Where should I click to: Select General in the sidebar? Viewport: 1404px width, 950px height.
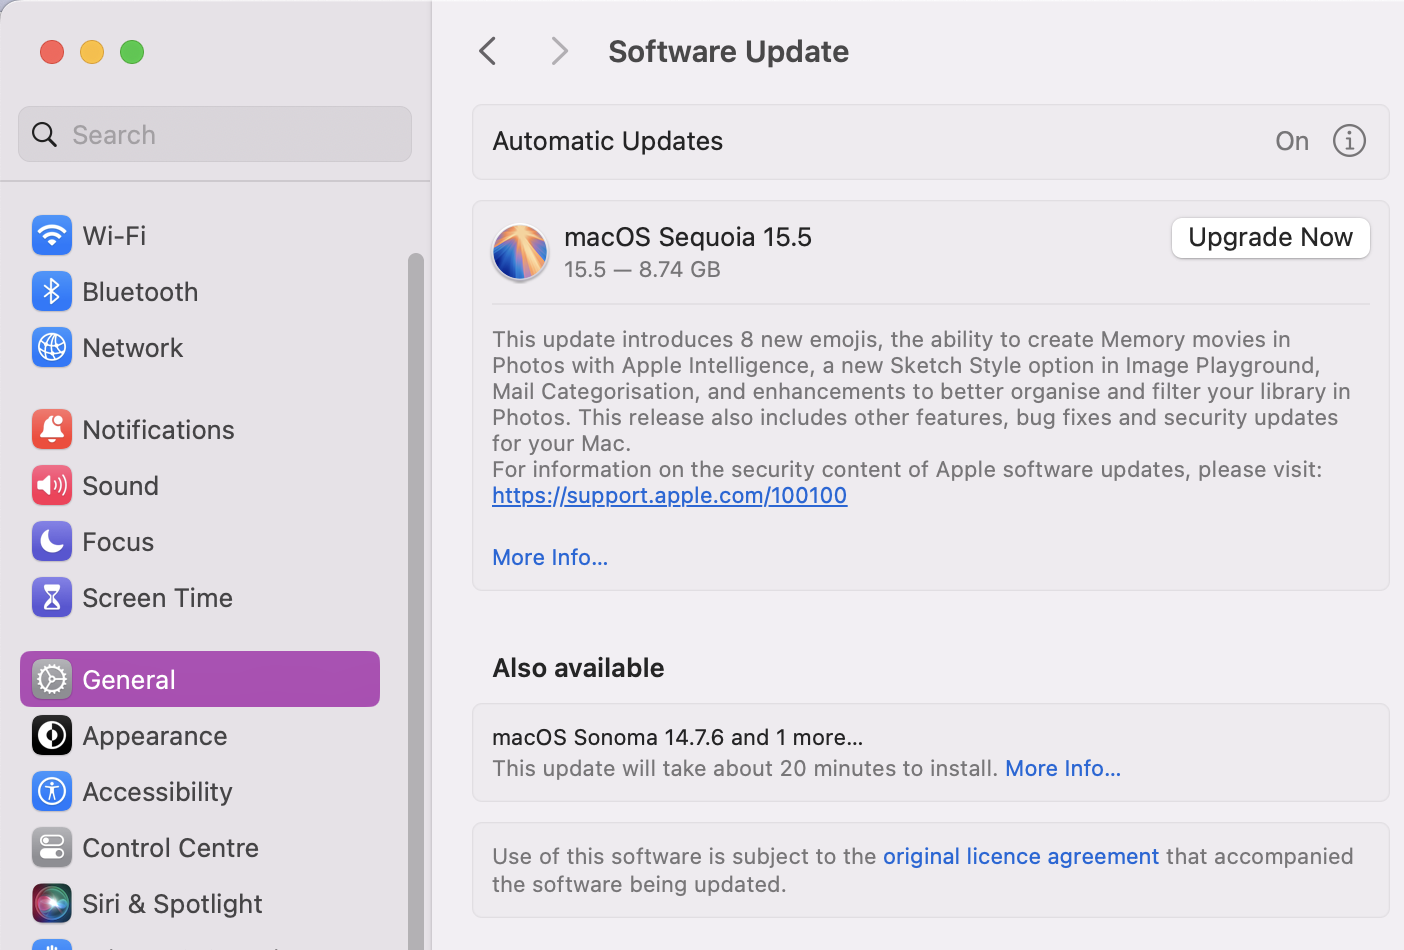tap(128, 679)
